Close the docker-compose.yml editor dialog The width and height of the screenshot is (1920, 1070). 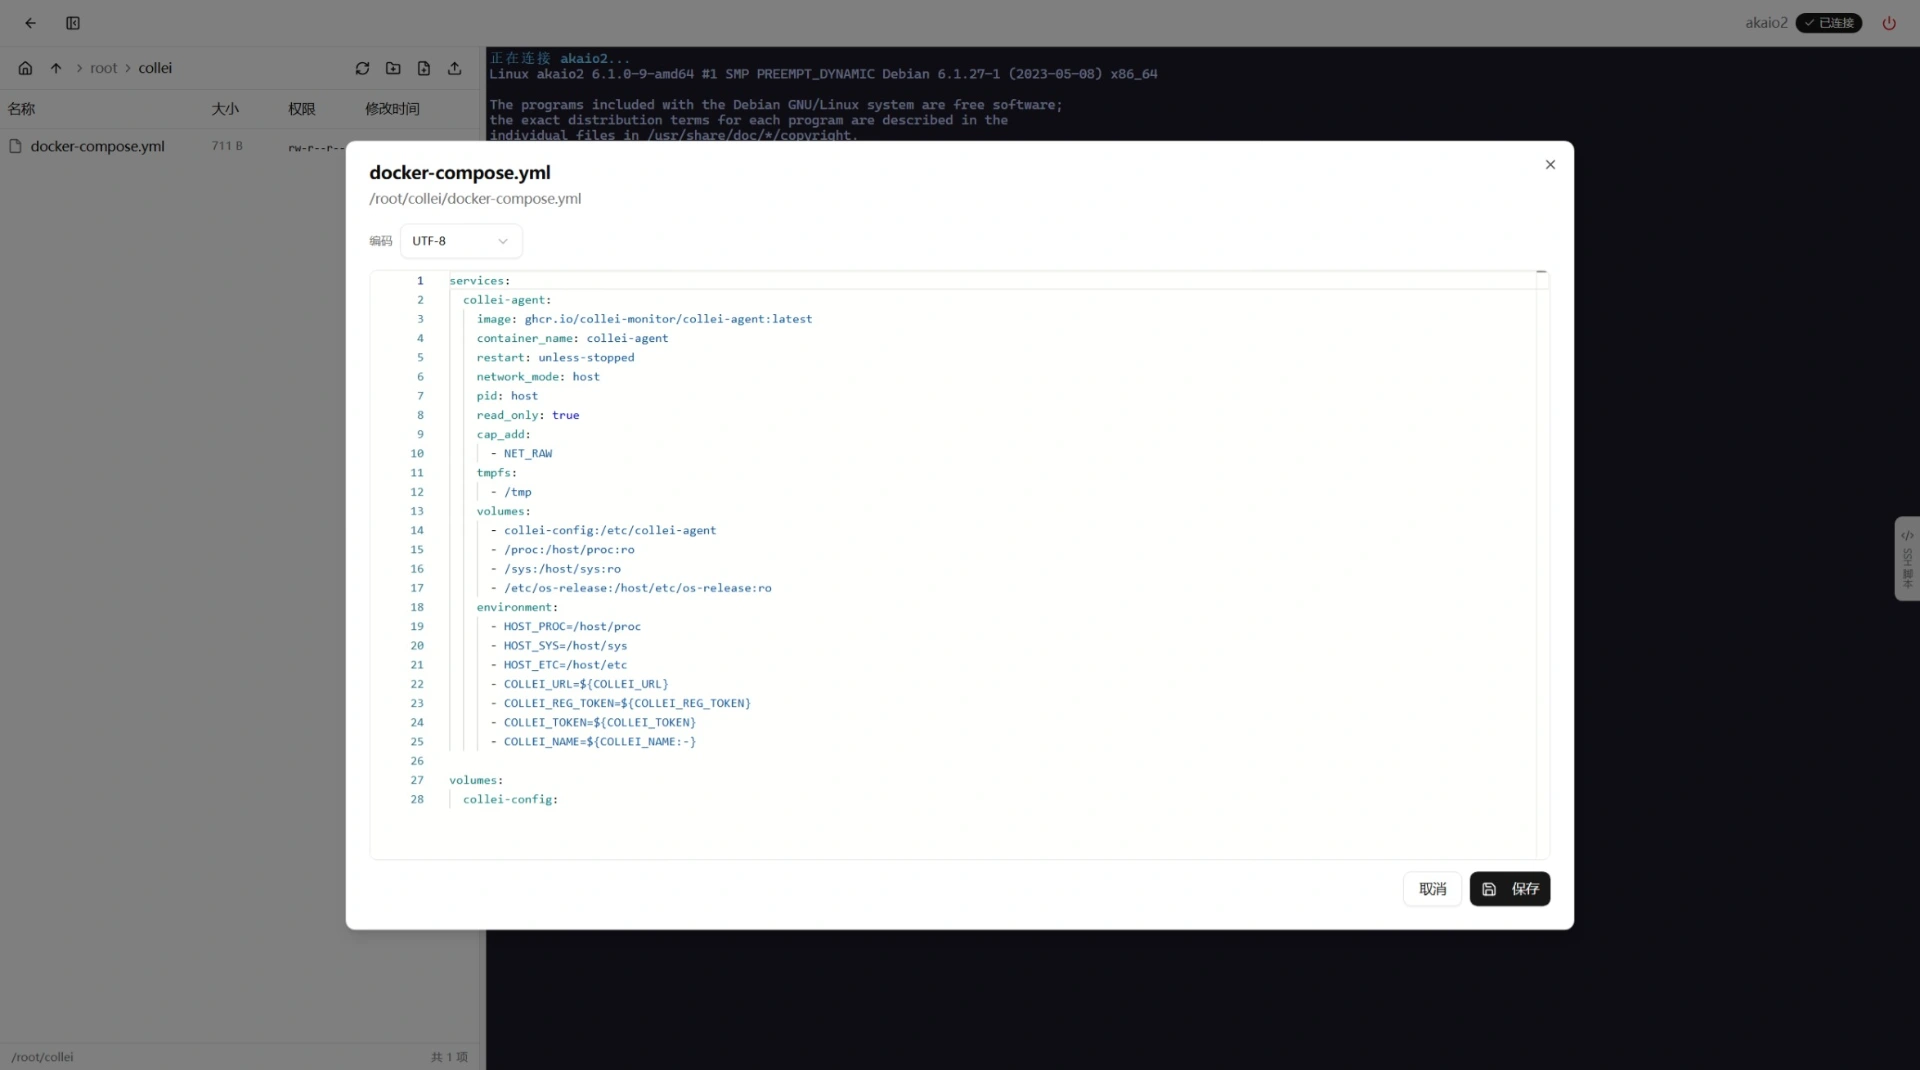pyautogui.click(x=1550, y=165)
